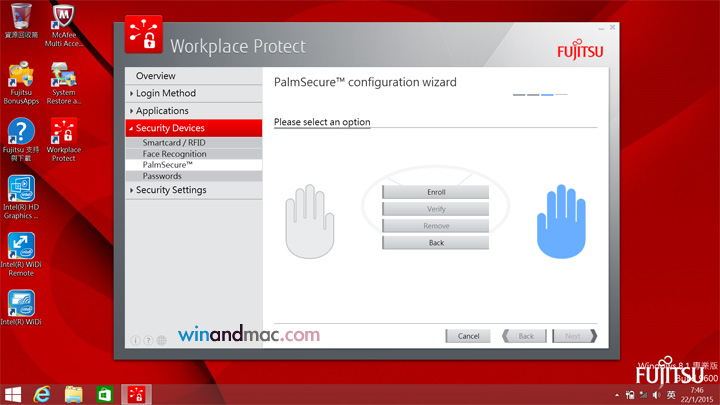Open McAfee Multi Access desktop shortcut
The height and width of the screenshot is (405, 720).
(64, 25)
